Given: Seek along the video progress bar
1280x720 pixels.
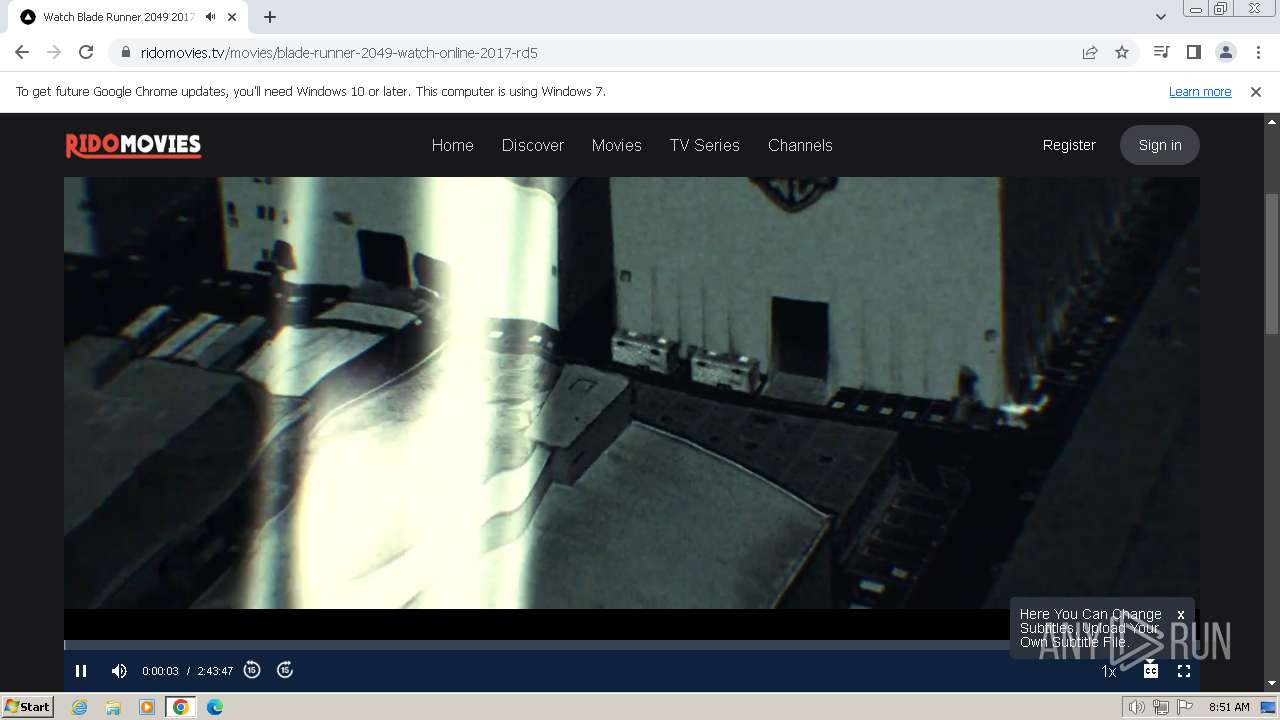Looking at the screenshot, I should click(632, 645).
